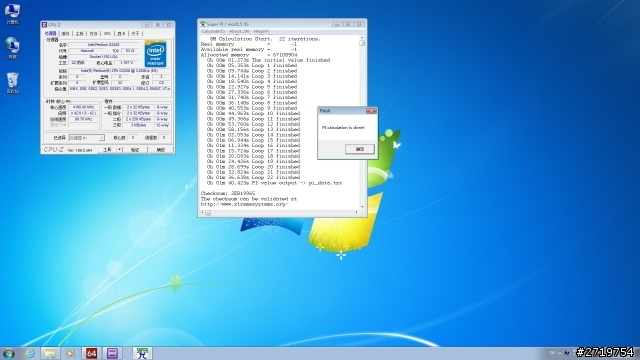Open Windows Explorer folder in taskbar
640x360 pixels.
pos(50,353)
